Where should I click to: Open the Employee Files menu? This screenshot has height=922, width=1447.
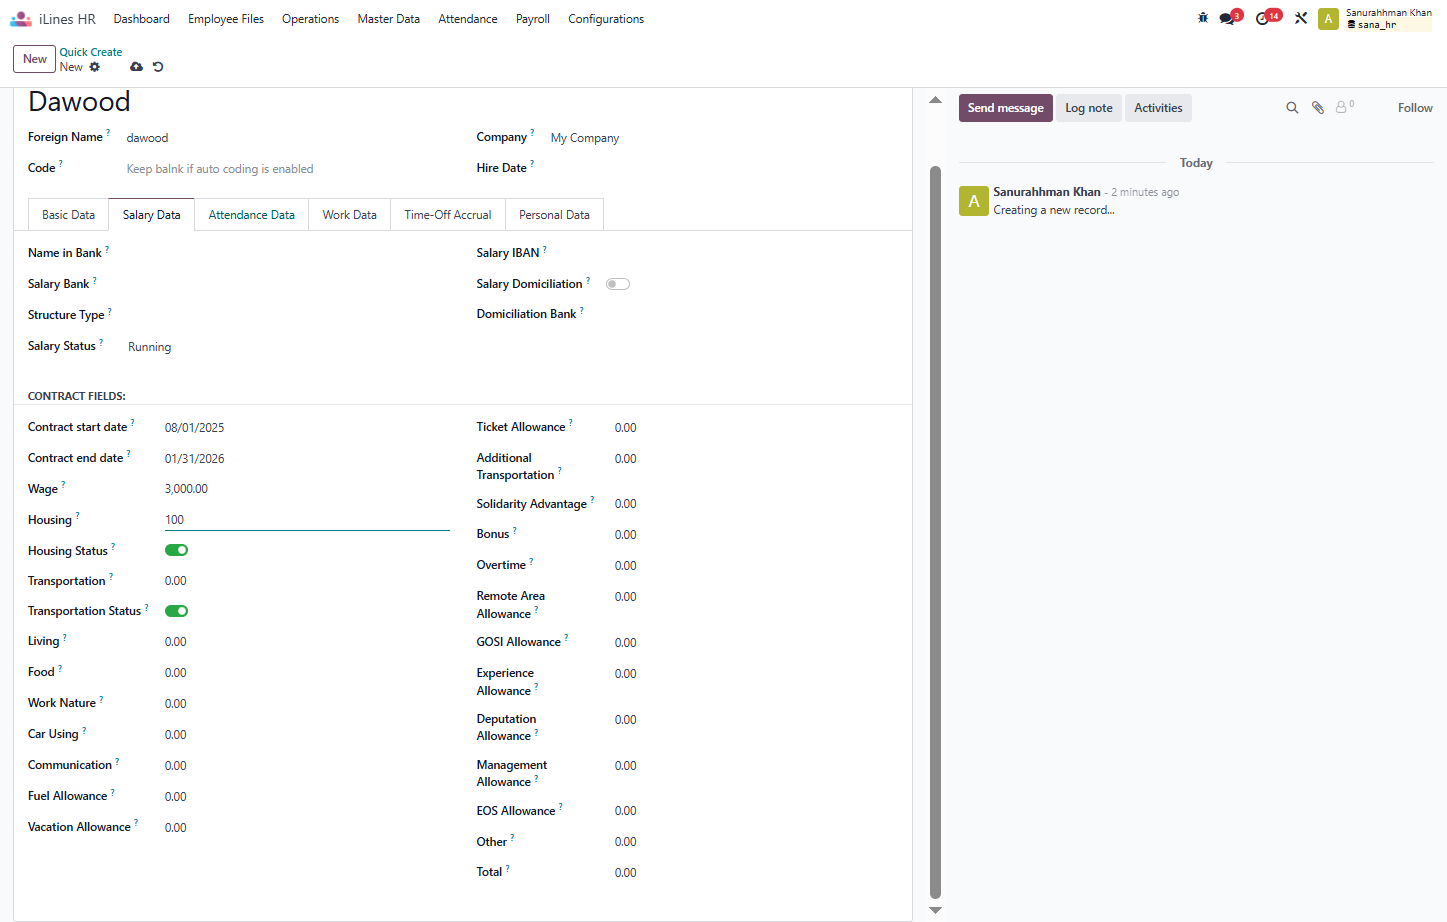pyautogui.click(x=226, y=19)
